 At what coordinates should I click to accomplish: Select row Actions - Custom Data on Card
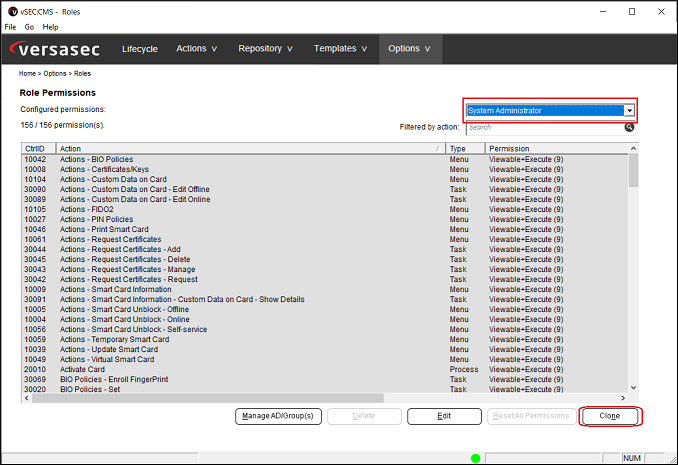coord(325,179)
